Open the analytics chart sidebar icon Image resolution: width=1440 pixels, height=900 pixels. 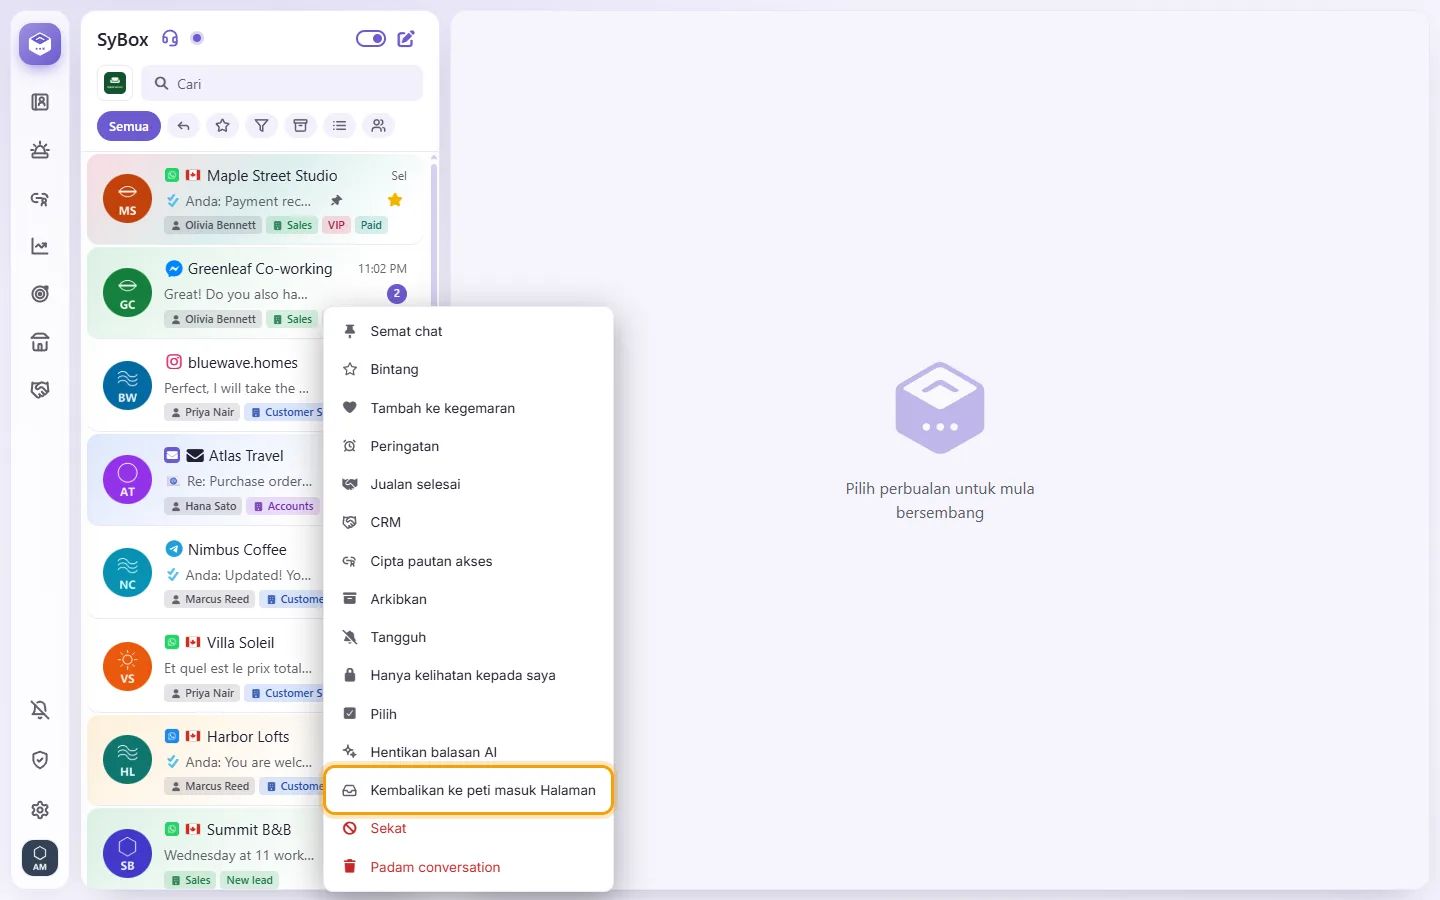[40, 246]
